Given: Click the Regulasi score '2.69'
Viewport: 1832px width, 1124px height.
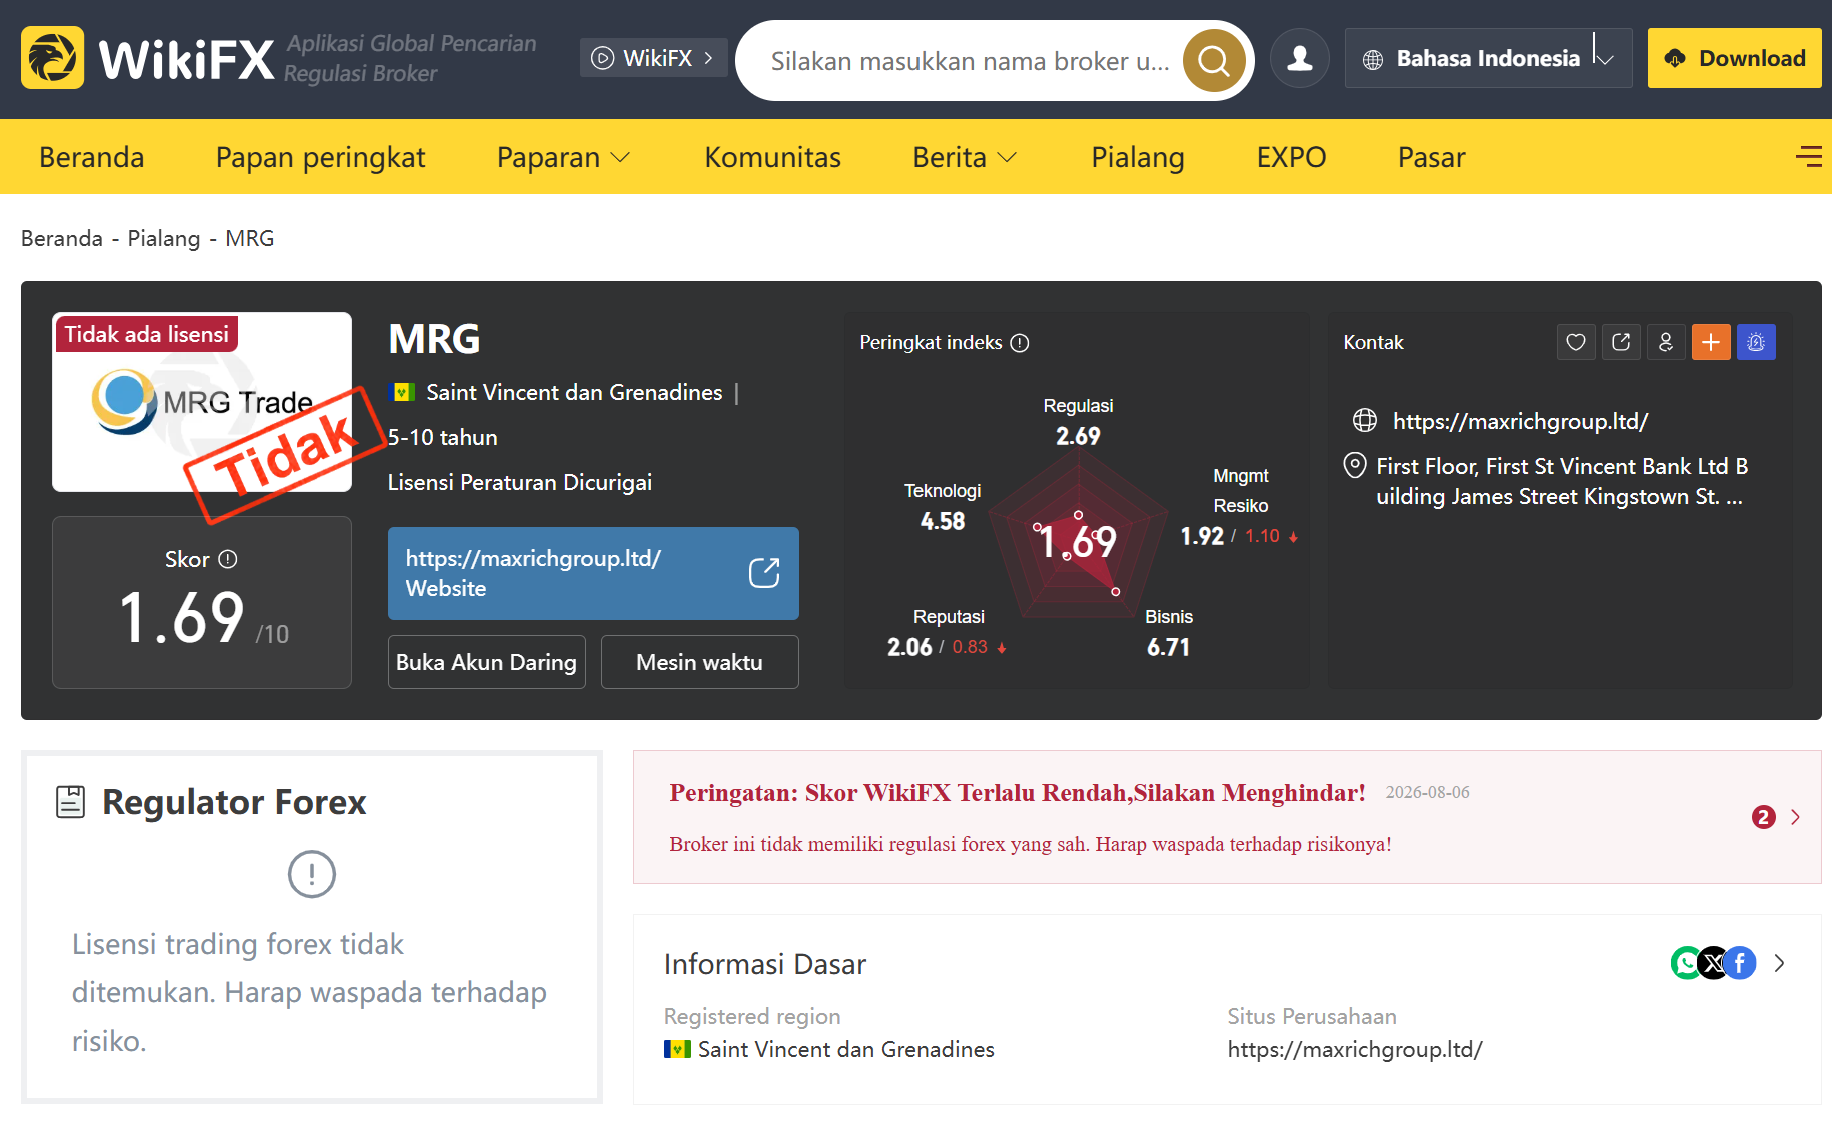Looking at the screenshot, I should point(1078,436).
